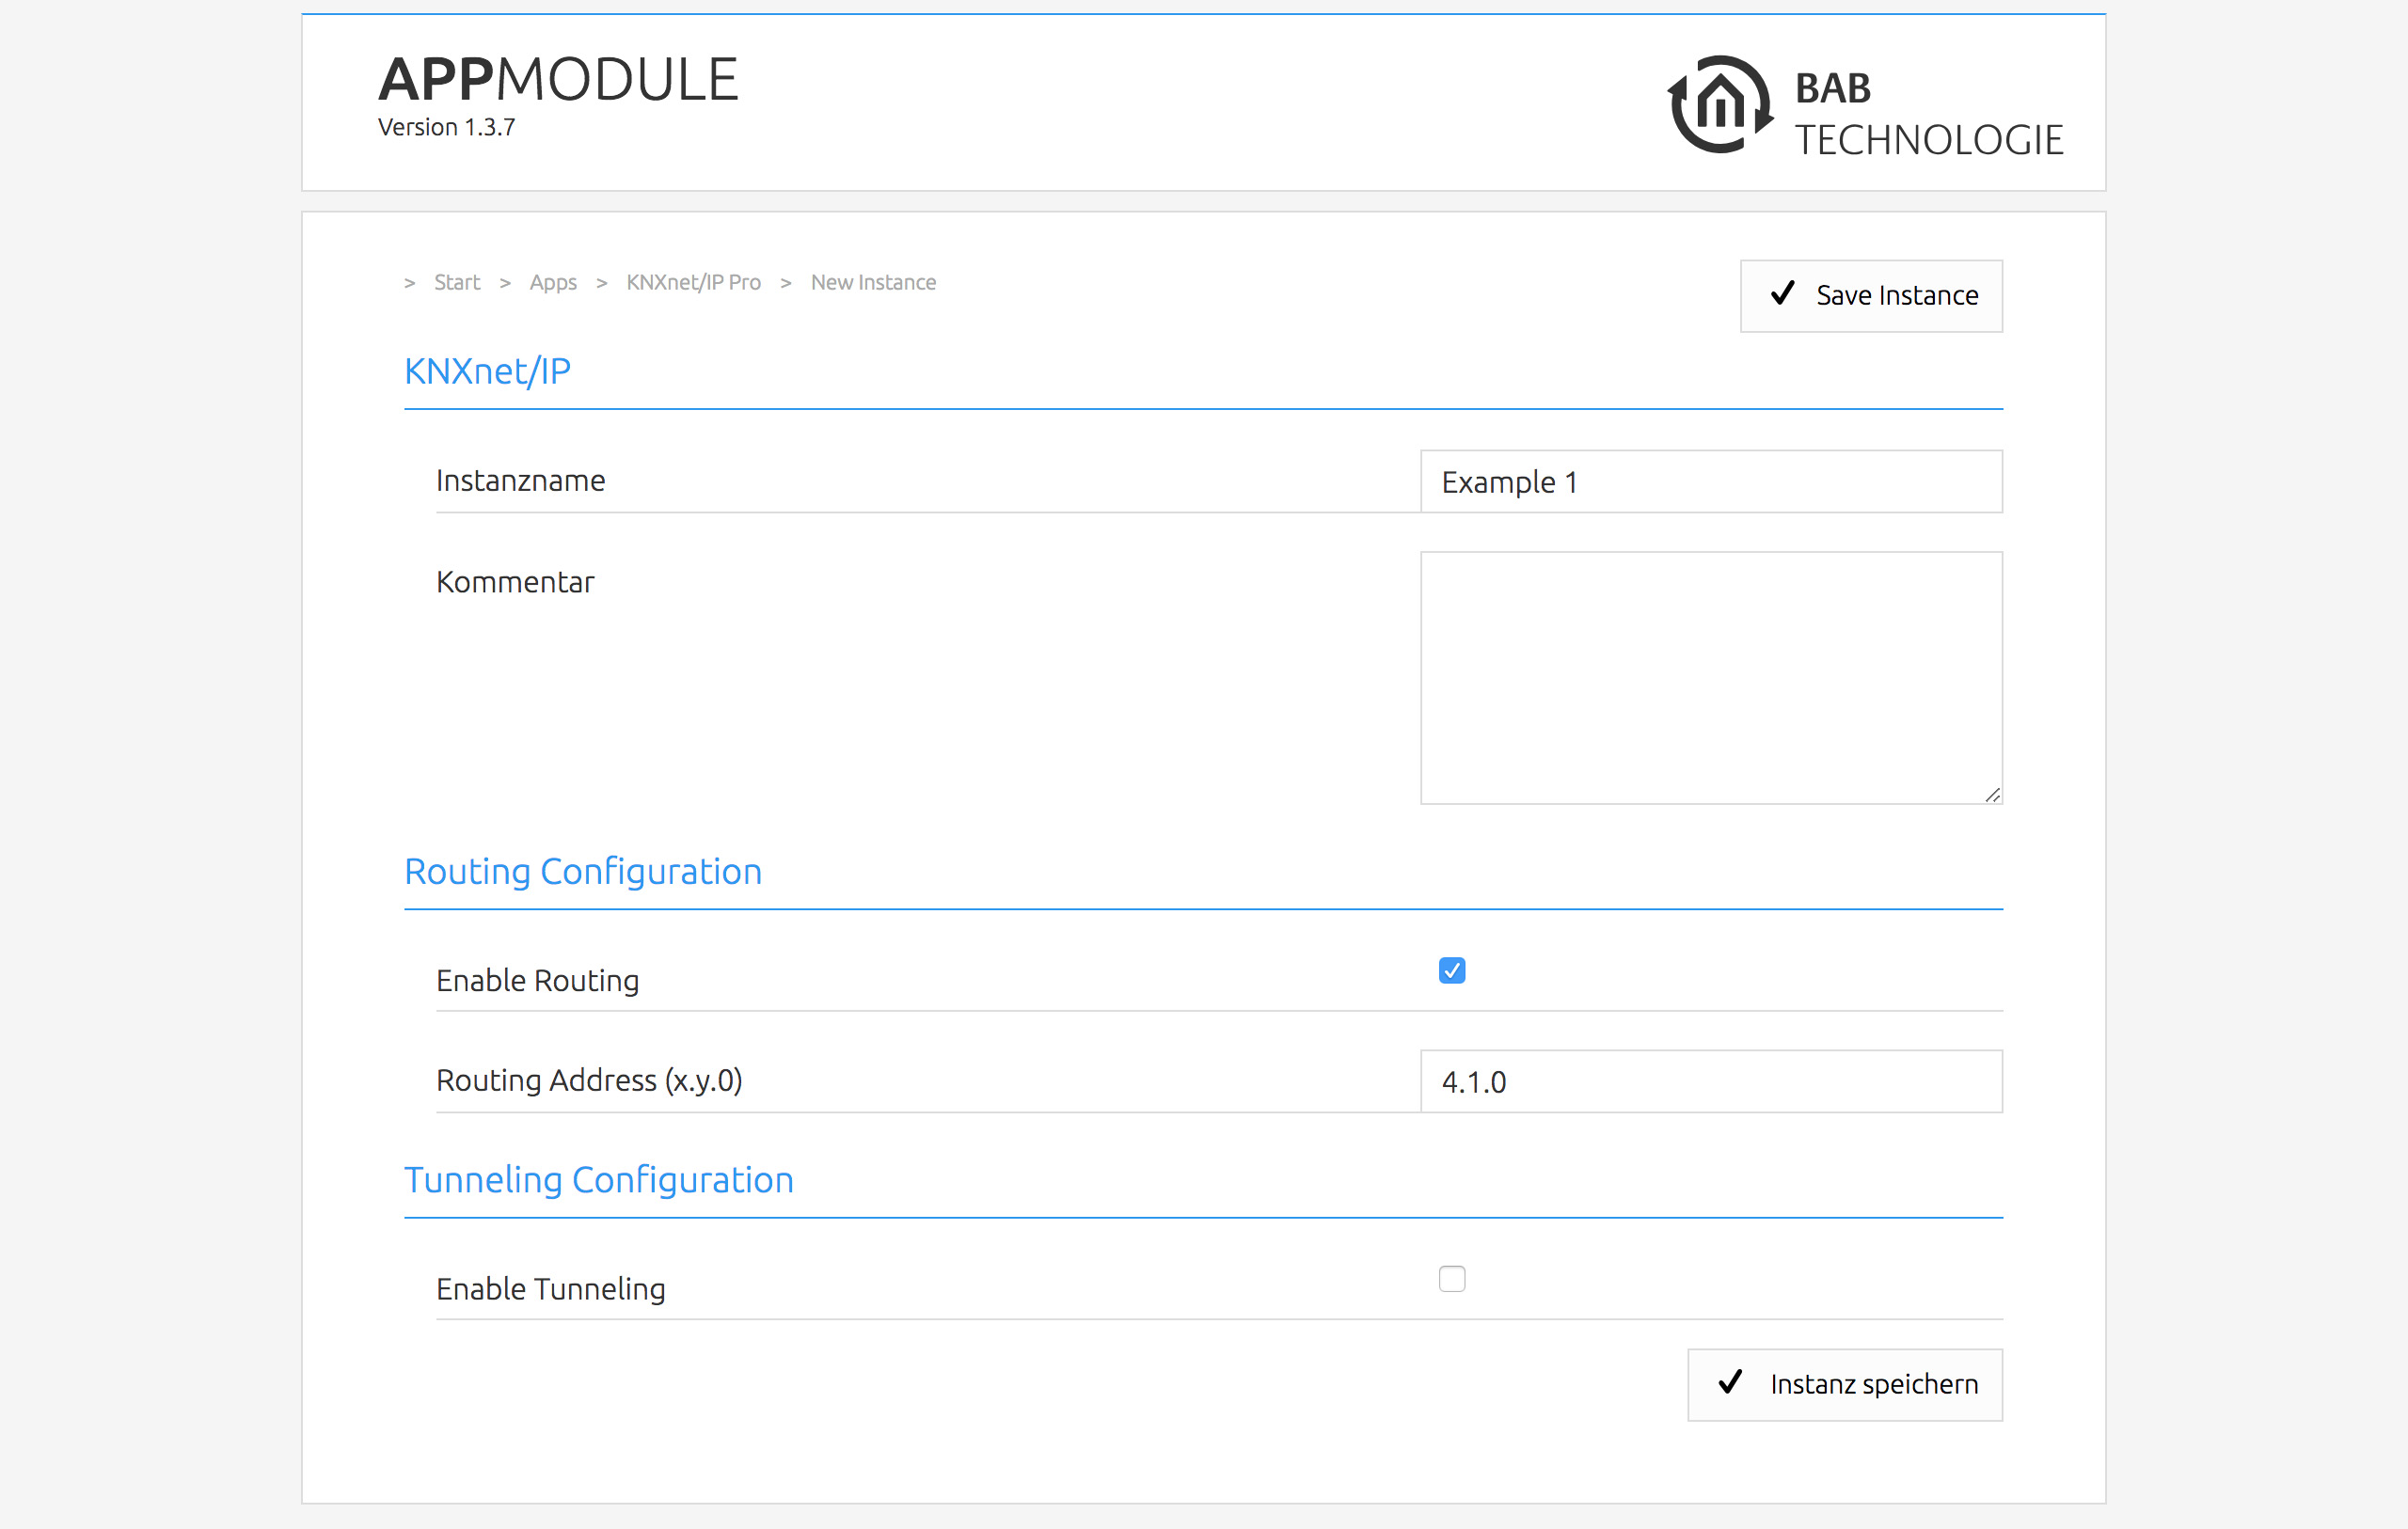
Task: Open Apps from the breadcrumb trail
Action: [x=553, y=283]
